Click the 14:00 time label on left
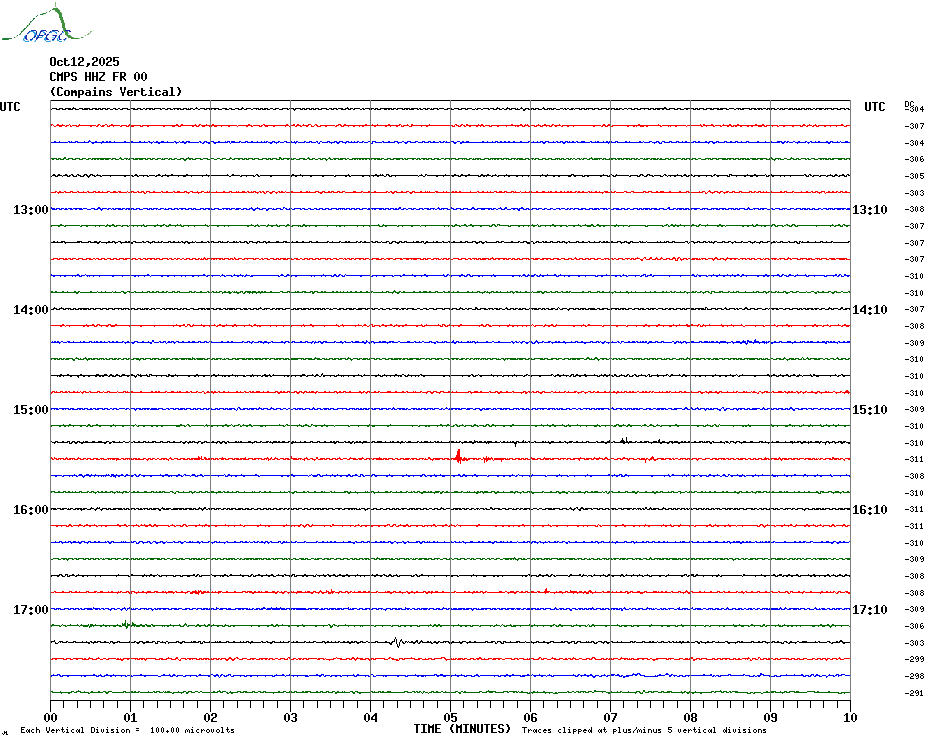930x744 pixels. point(31,310)
